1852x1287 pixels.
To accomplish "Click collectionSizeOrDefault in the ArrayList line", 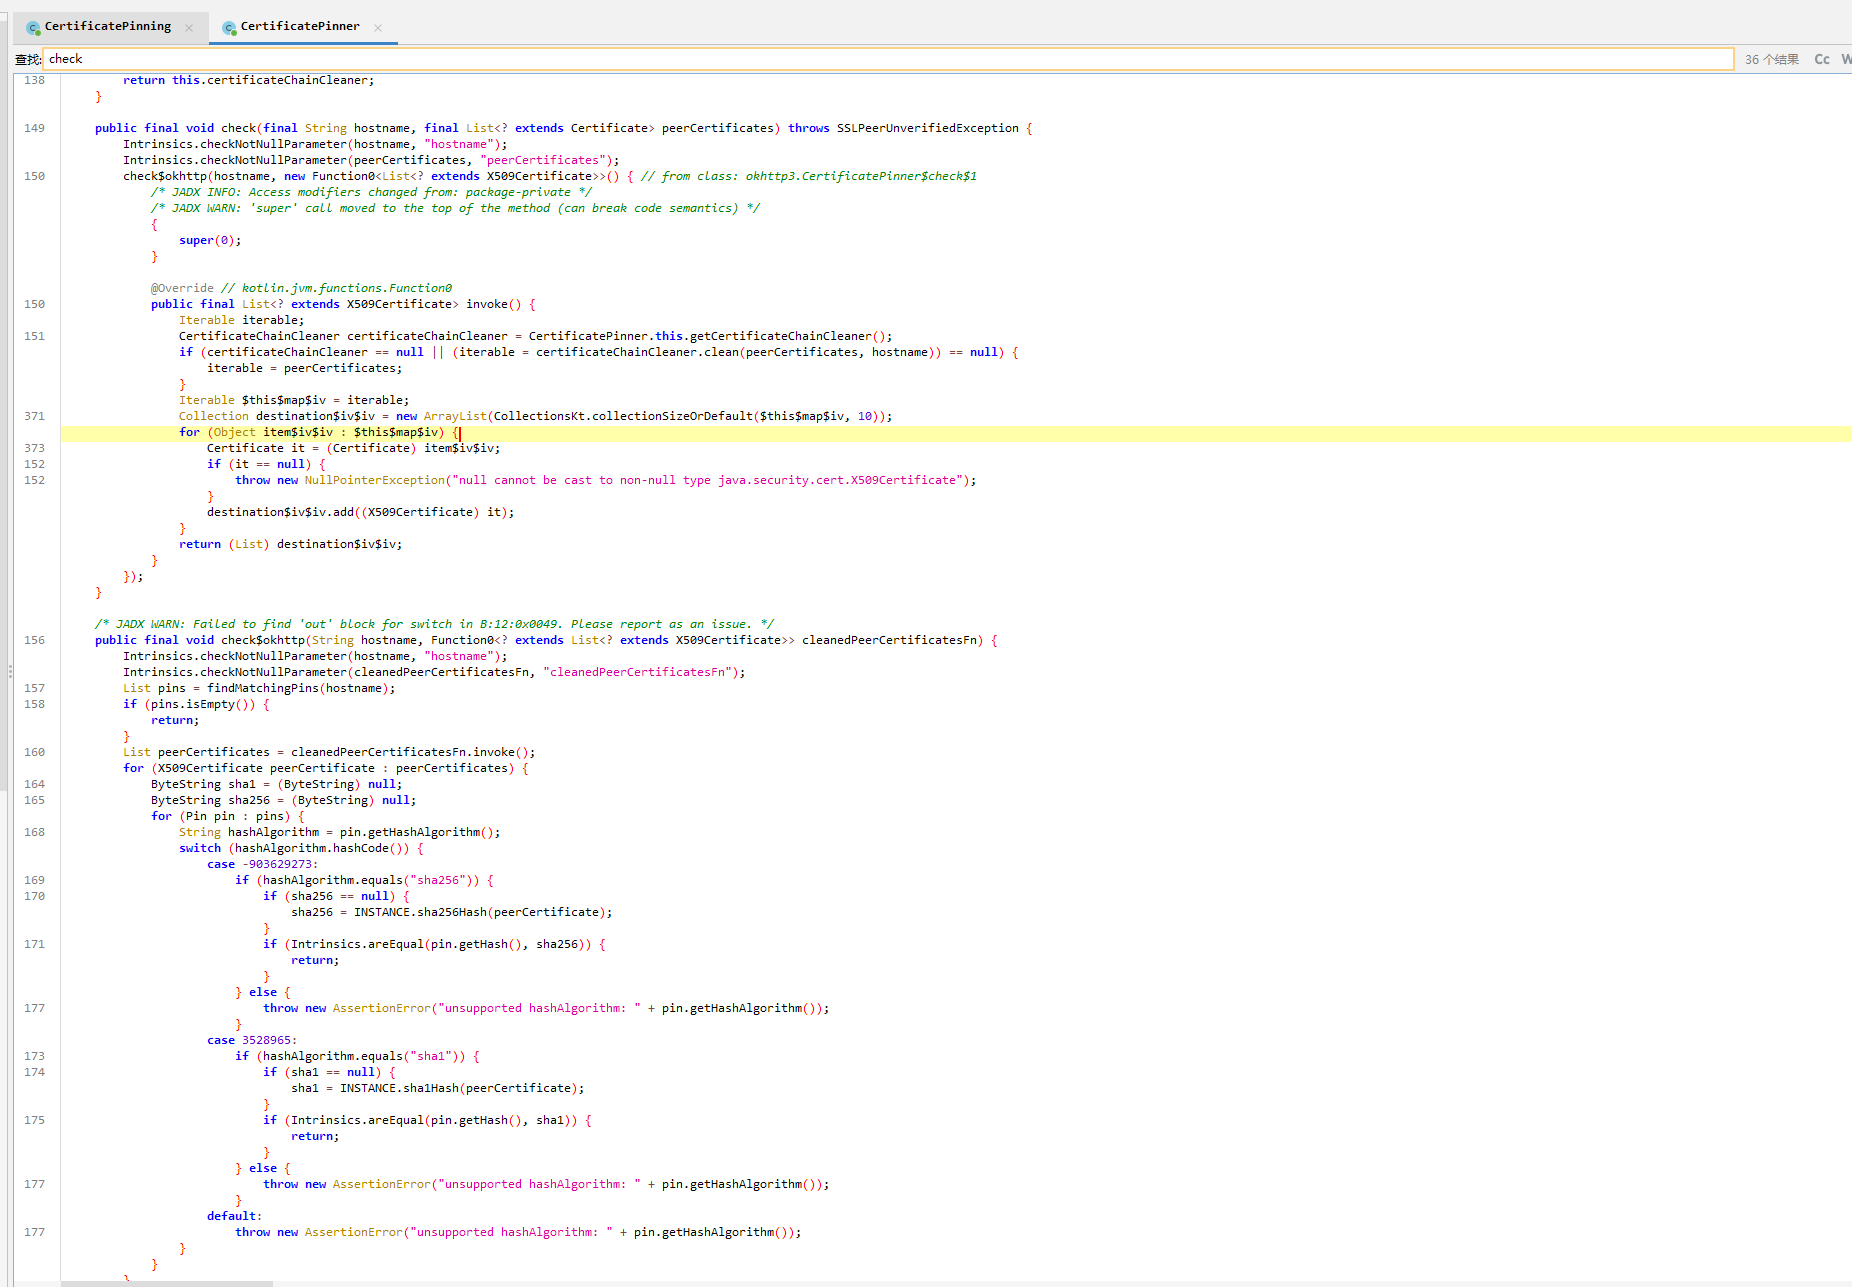I will [x=672, y=416].
